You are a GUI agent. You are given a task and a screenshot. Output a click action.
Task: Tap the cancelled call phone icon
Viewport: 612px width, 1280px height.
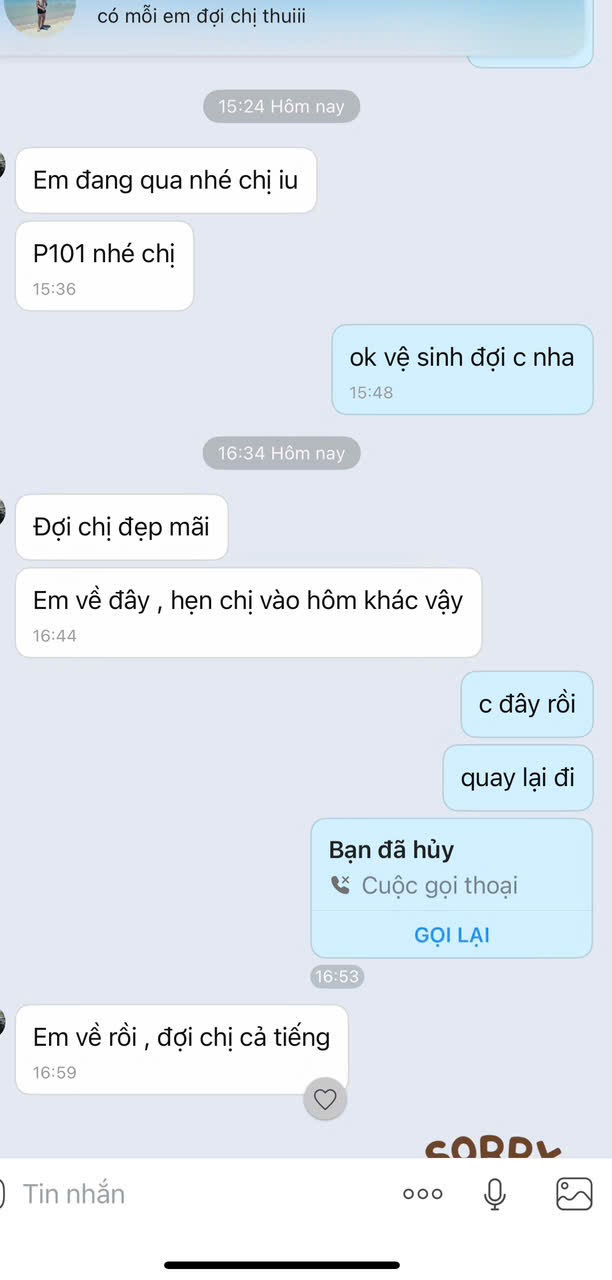340,885
